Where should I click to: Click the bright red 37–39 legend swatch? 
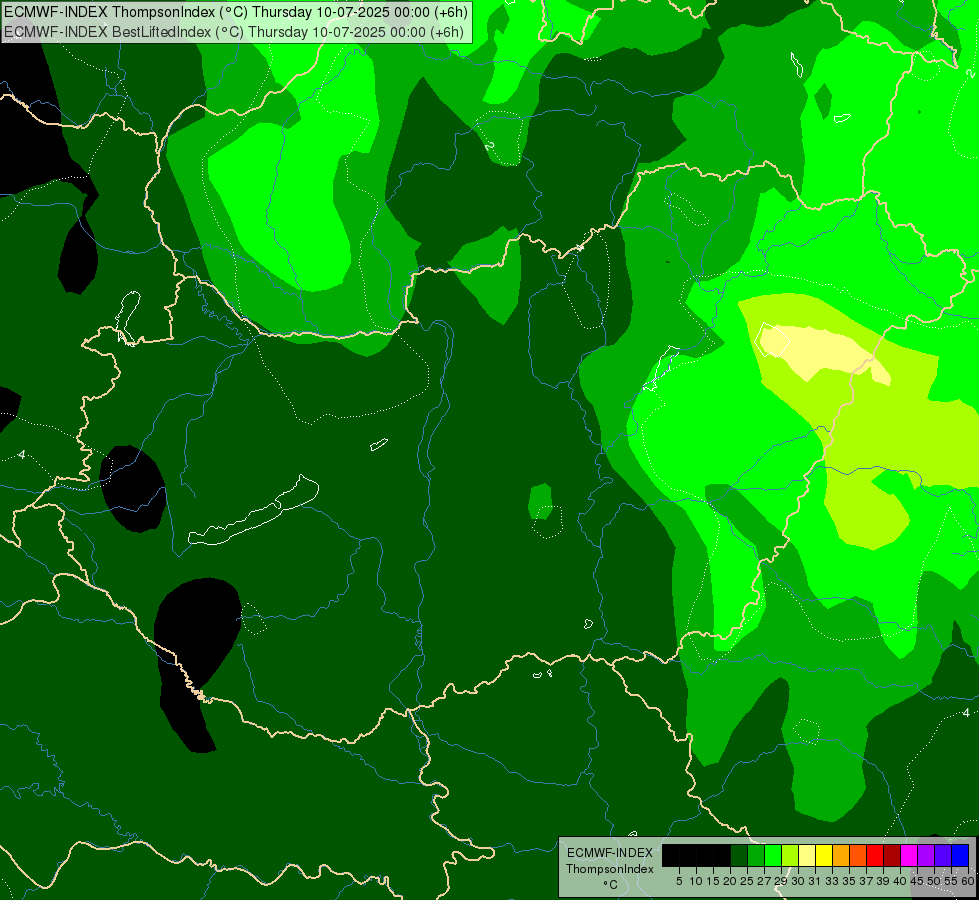pyautogui.click(x=875, y=855)
